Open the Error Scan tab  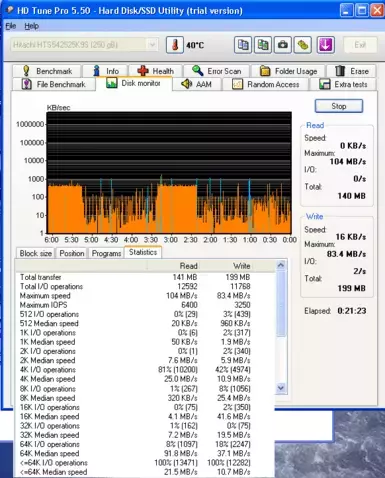point(217,71)
